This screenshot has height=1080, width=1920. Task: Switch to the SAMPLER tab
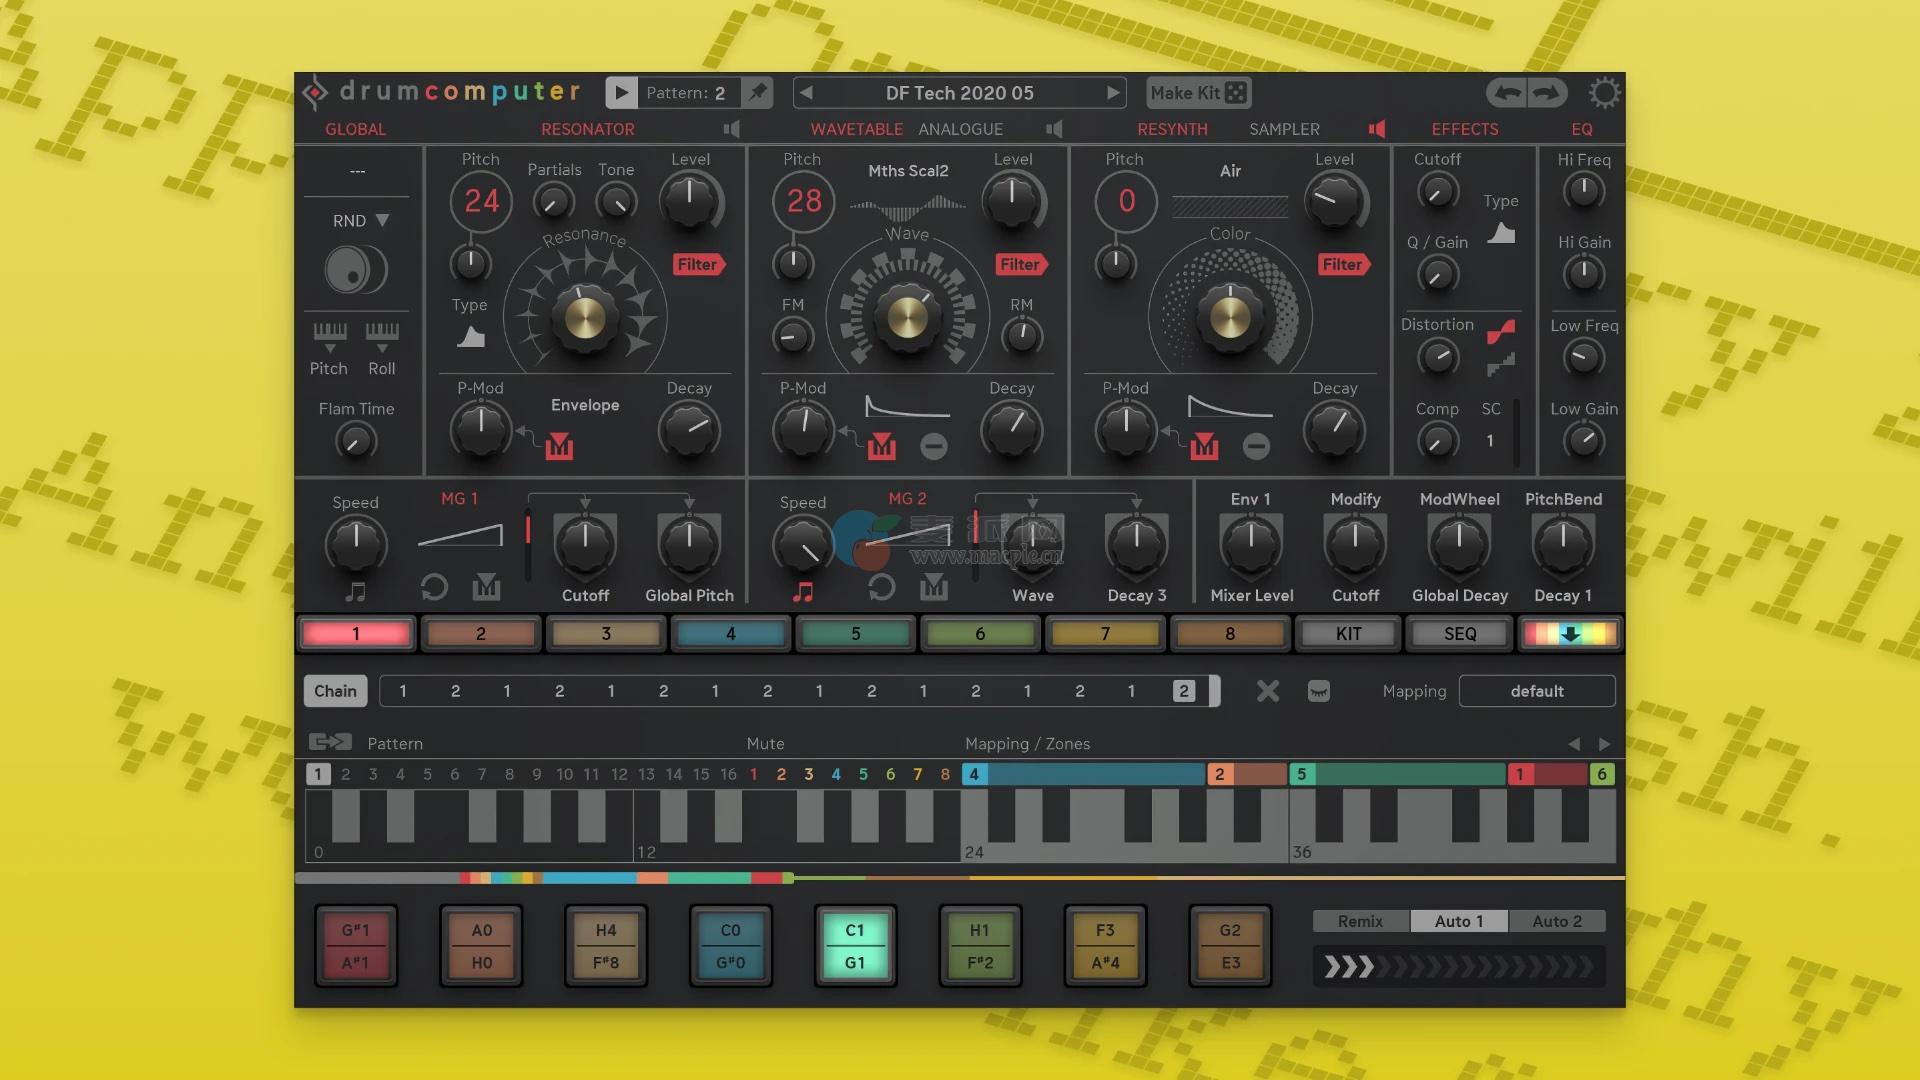point(1284,129)
